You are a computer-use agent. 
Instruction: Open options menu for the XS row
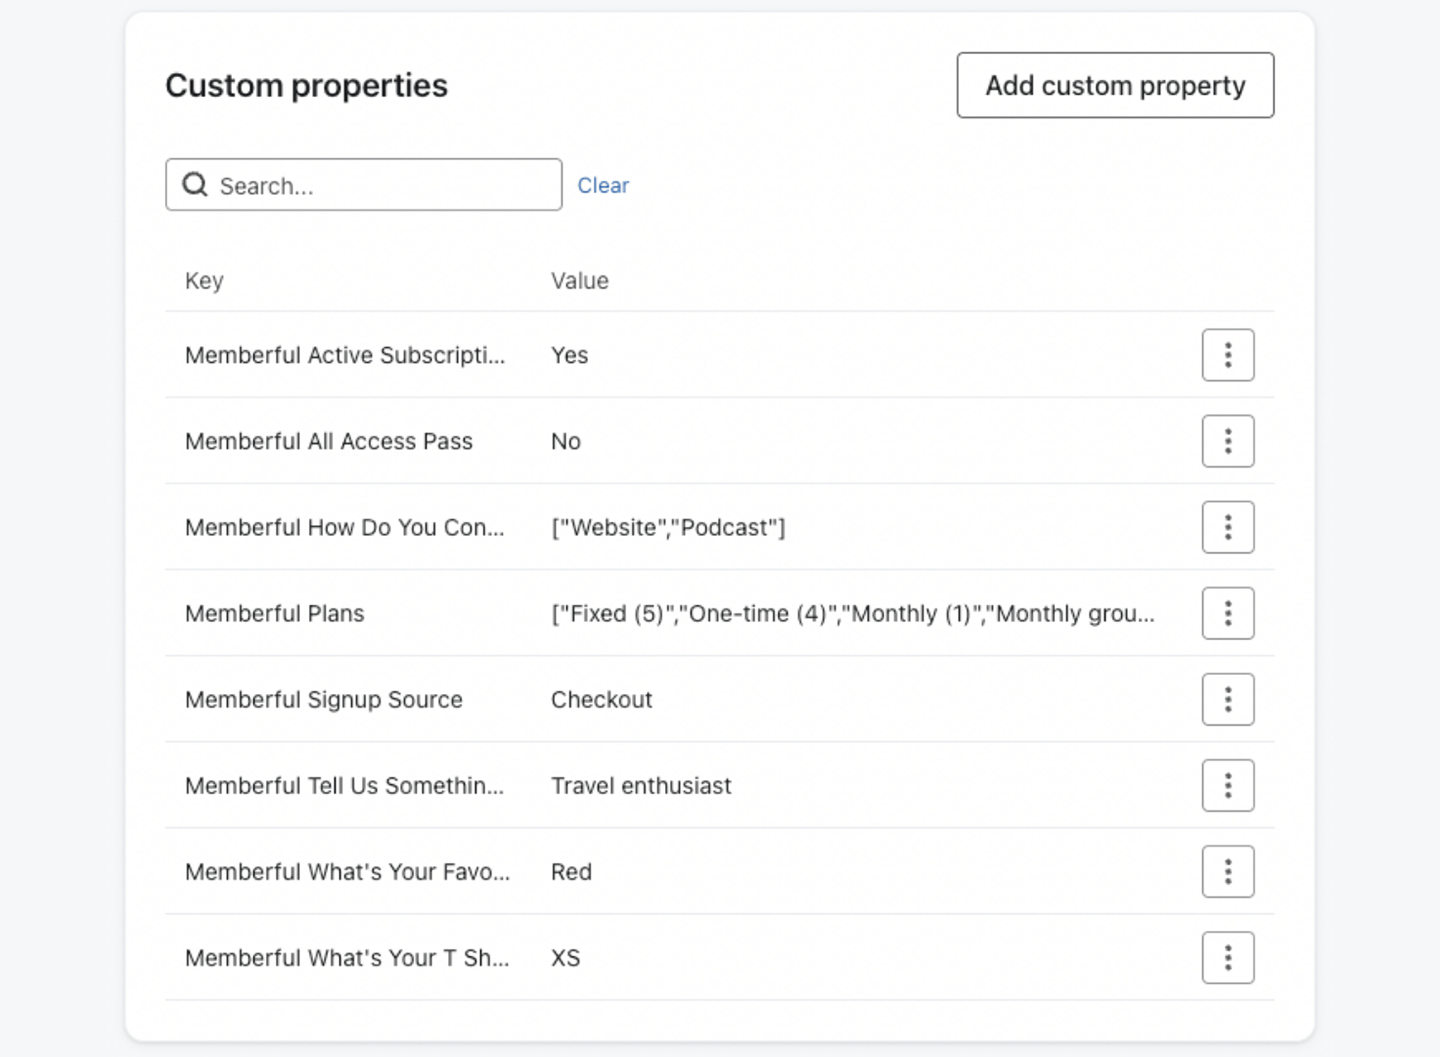click(1227, 957)
